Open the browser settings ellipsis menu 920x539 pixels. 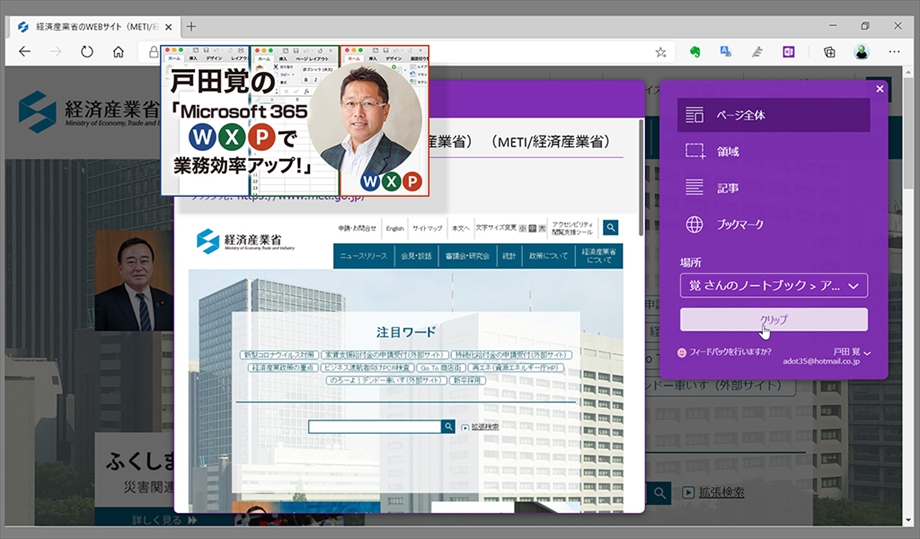894,52
